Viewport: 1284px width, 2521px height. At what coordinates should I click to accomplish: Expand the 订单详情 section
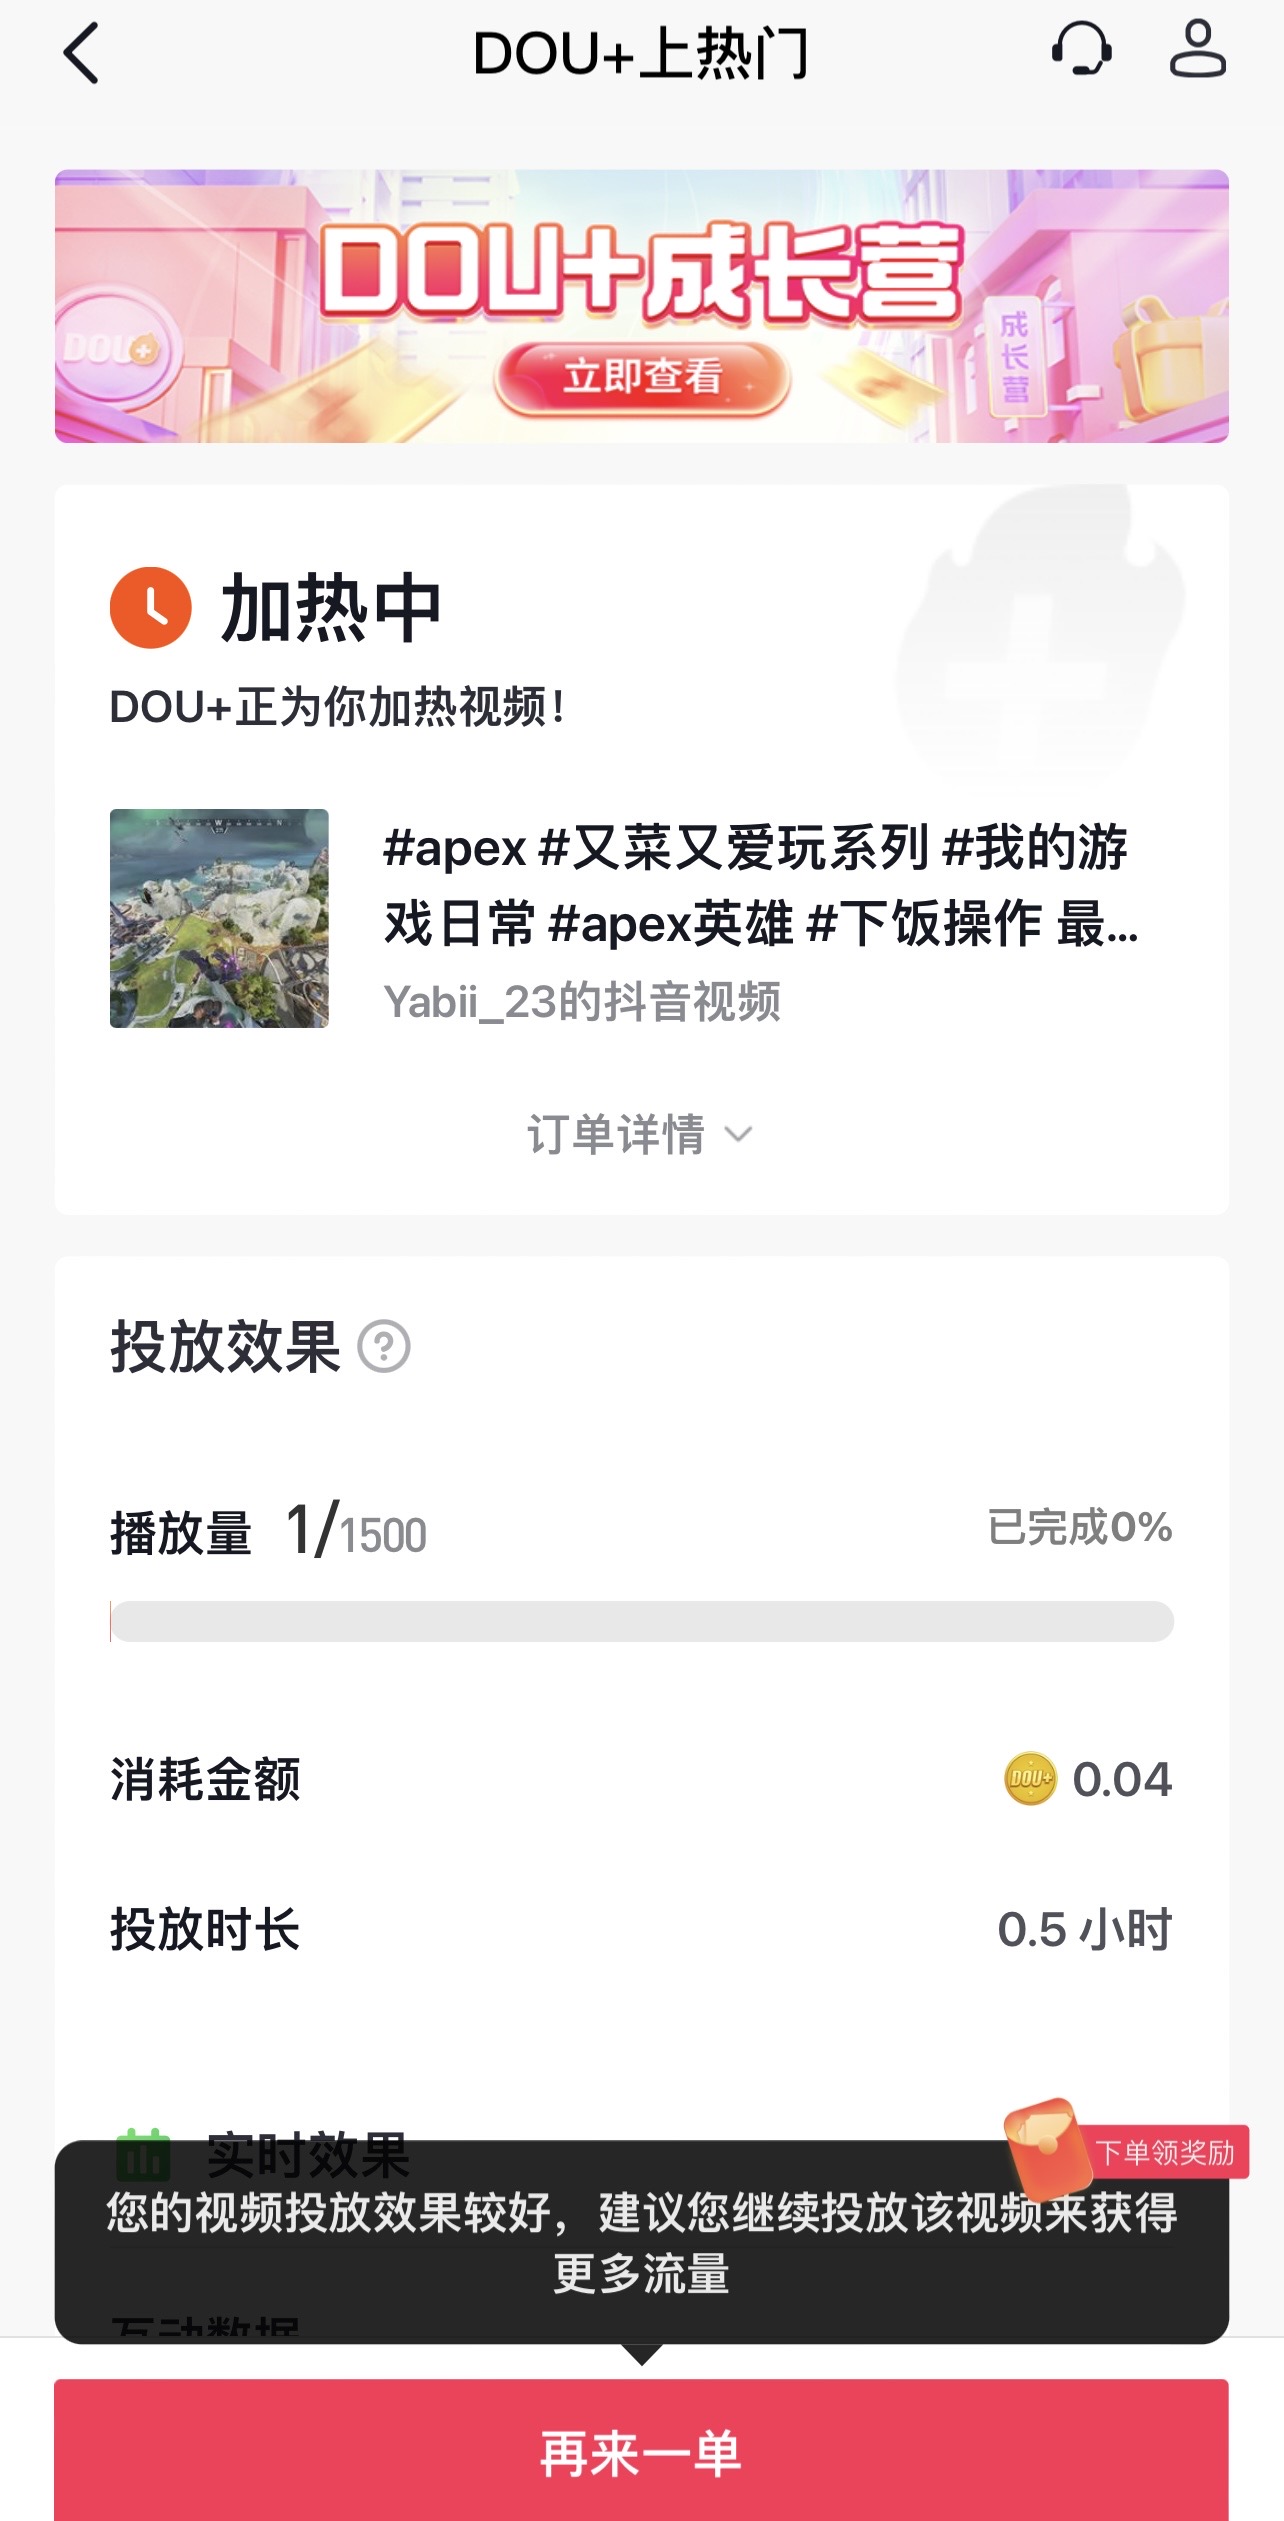pos(640,1135)
